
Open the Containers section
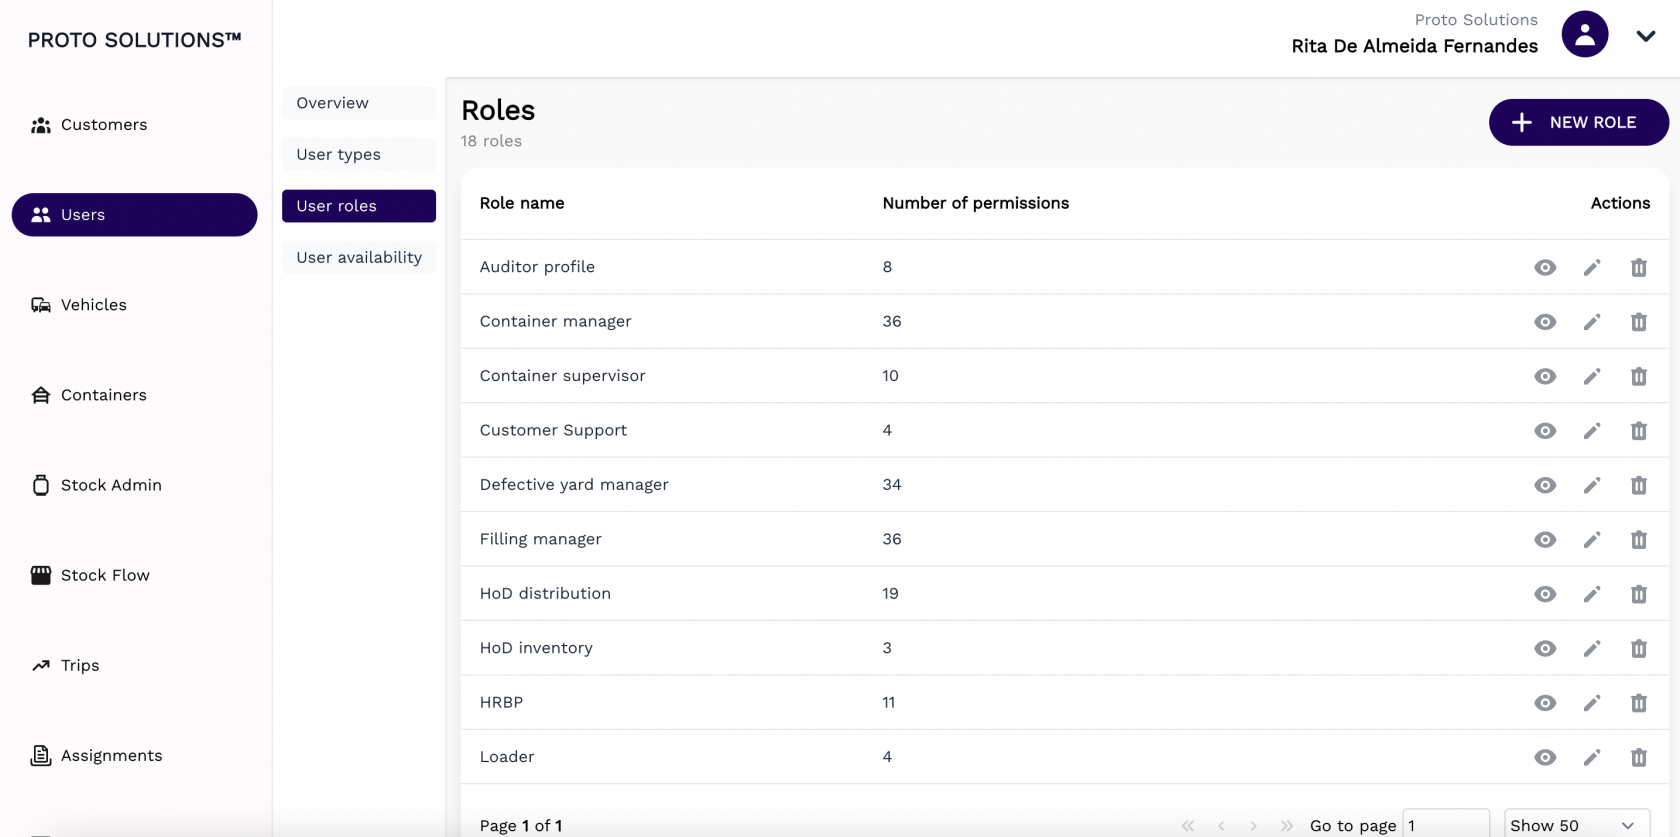click(134, 395)
